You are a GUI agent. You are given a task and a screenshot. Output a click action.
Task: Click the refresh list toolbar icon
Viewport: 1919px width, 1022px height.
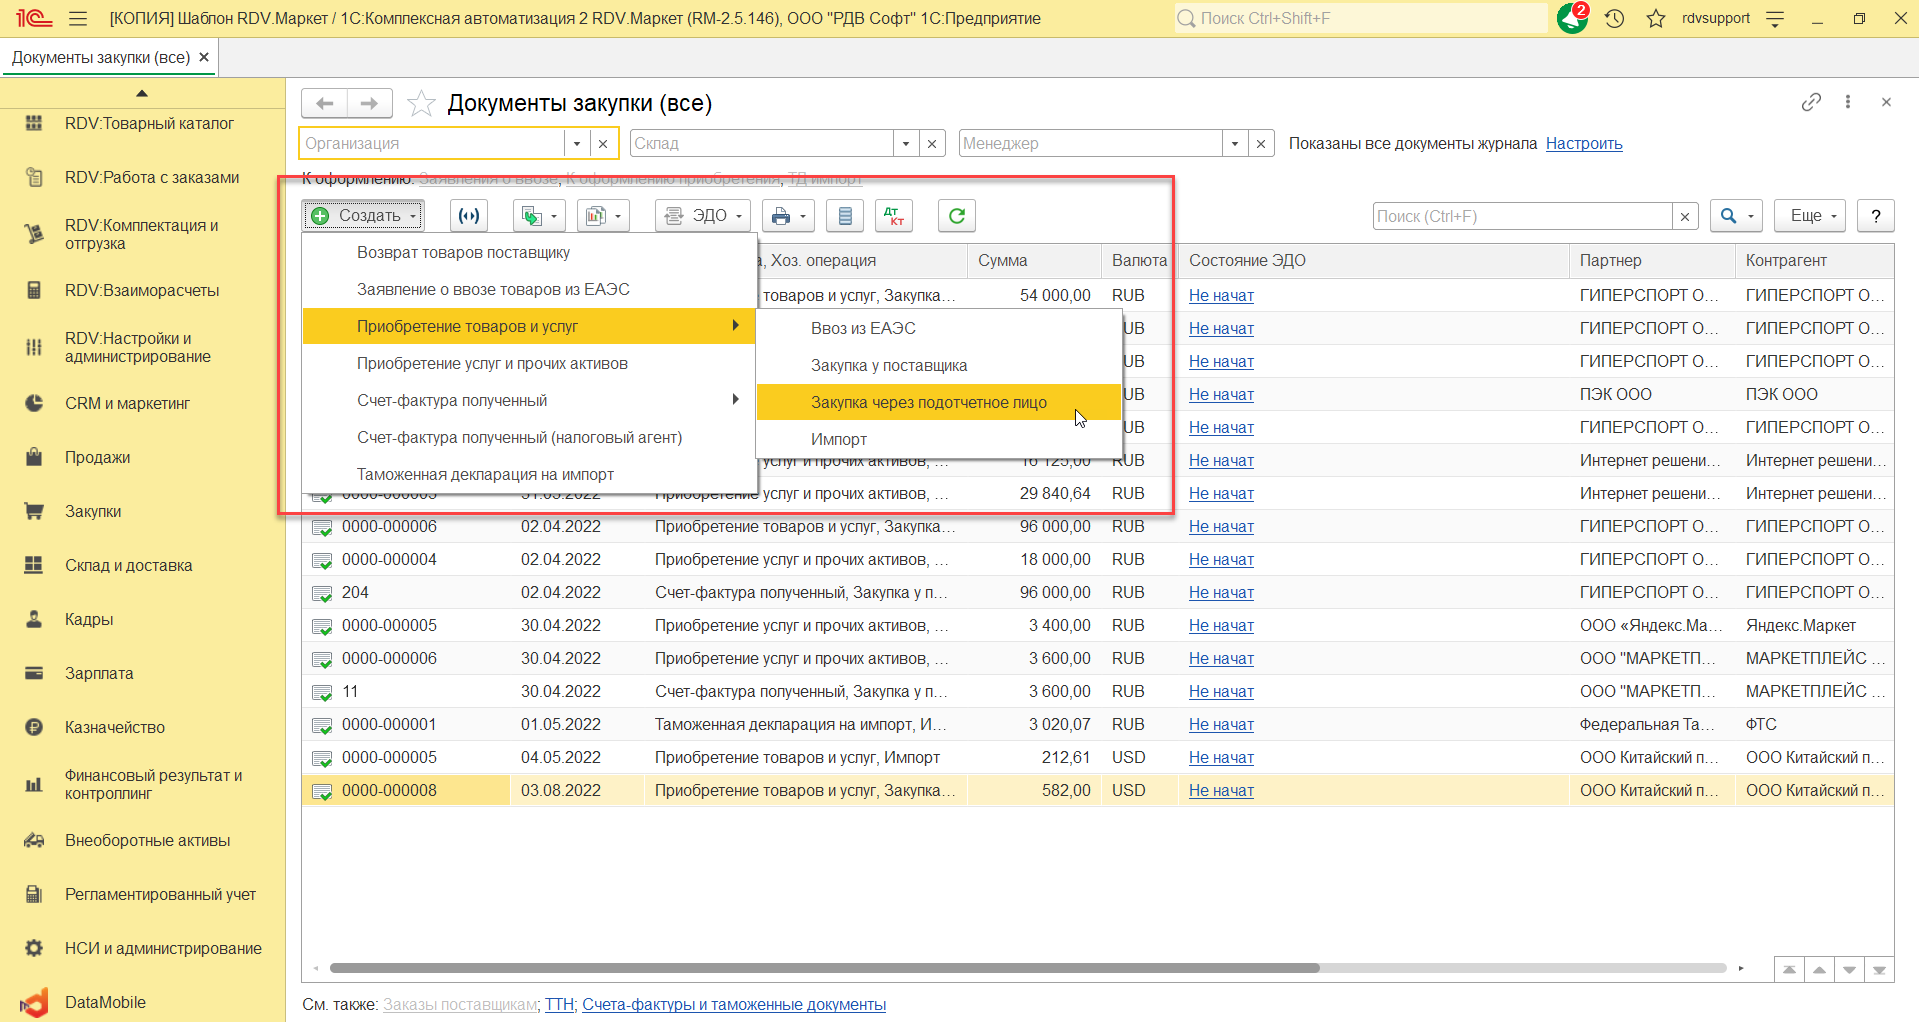(956, 216)
